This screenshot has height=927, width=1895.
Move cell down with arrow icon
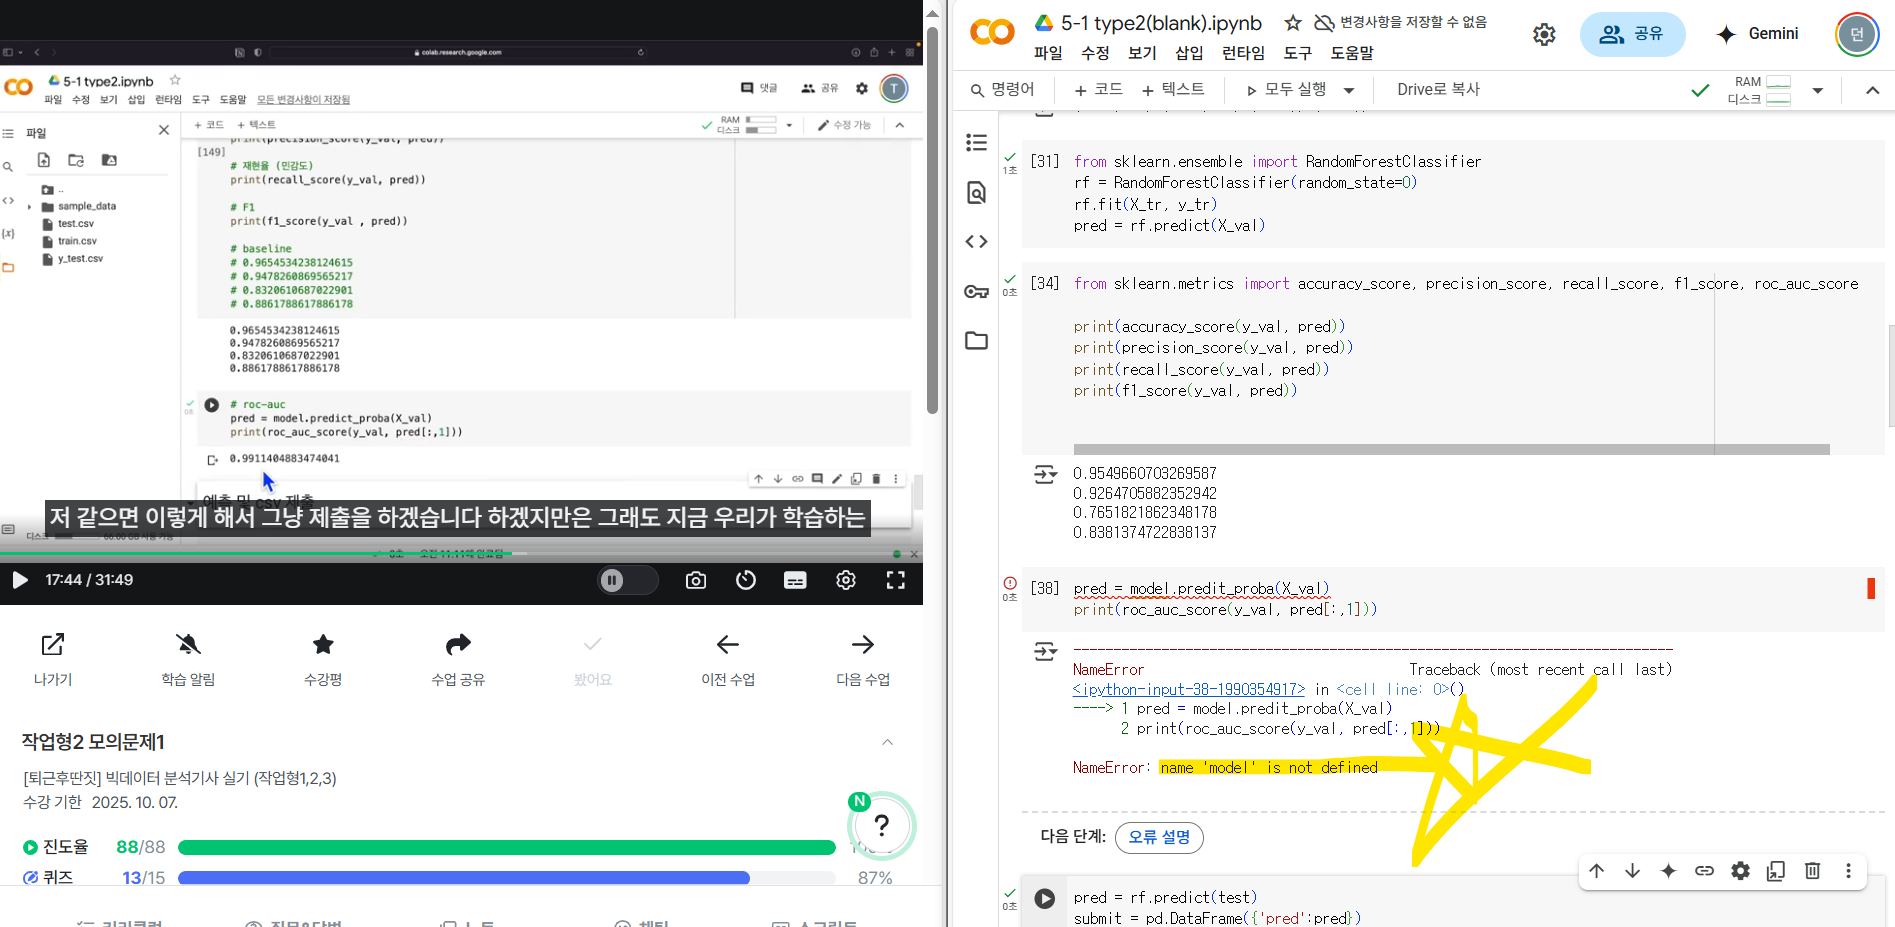coord(1633,871)
